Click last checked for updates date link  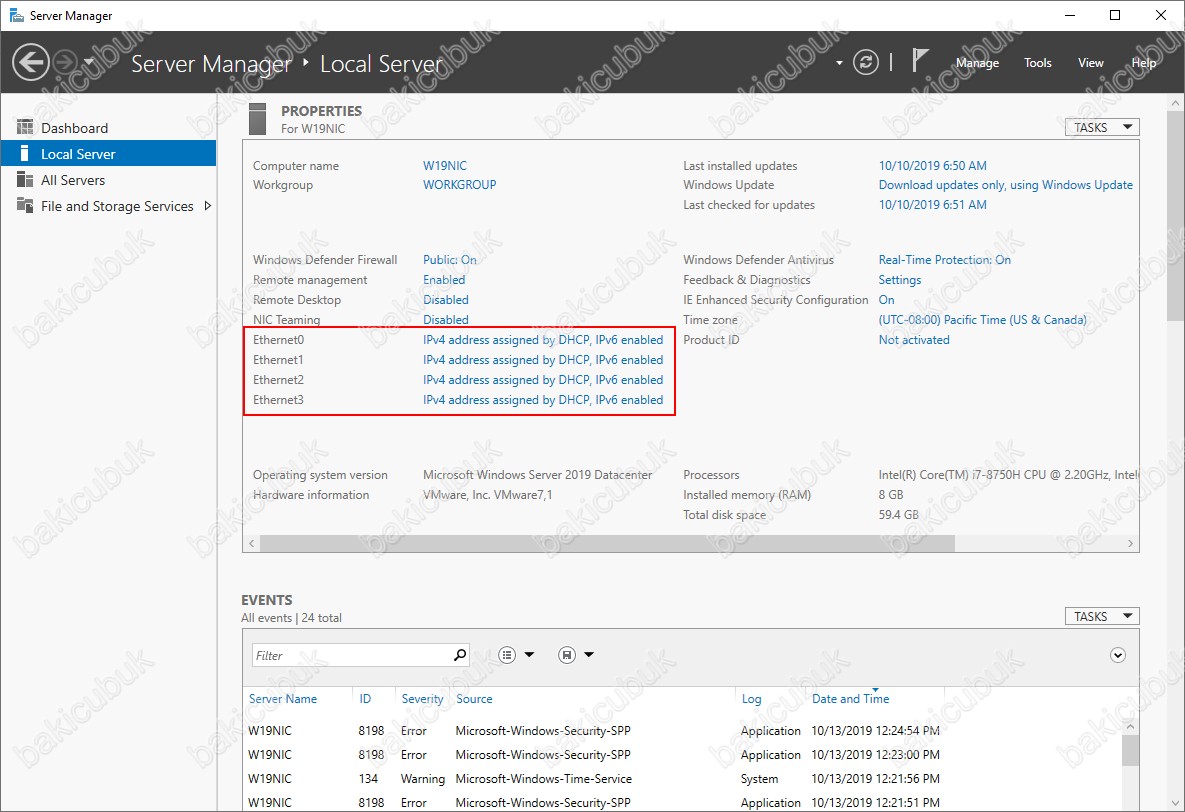933,204
